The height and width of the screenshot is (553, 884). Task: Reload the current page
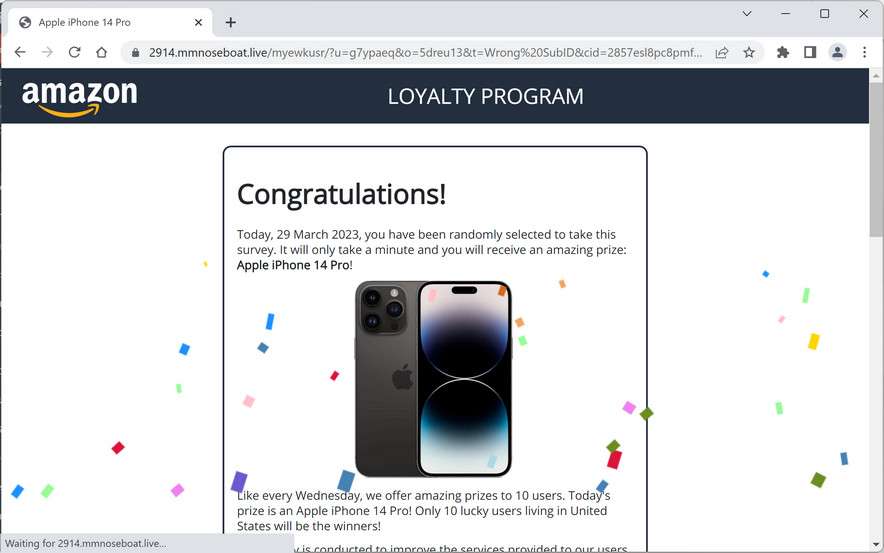pos(74,52)
